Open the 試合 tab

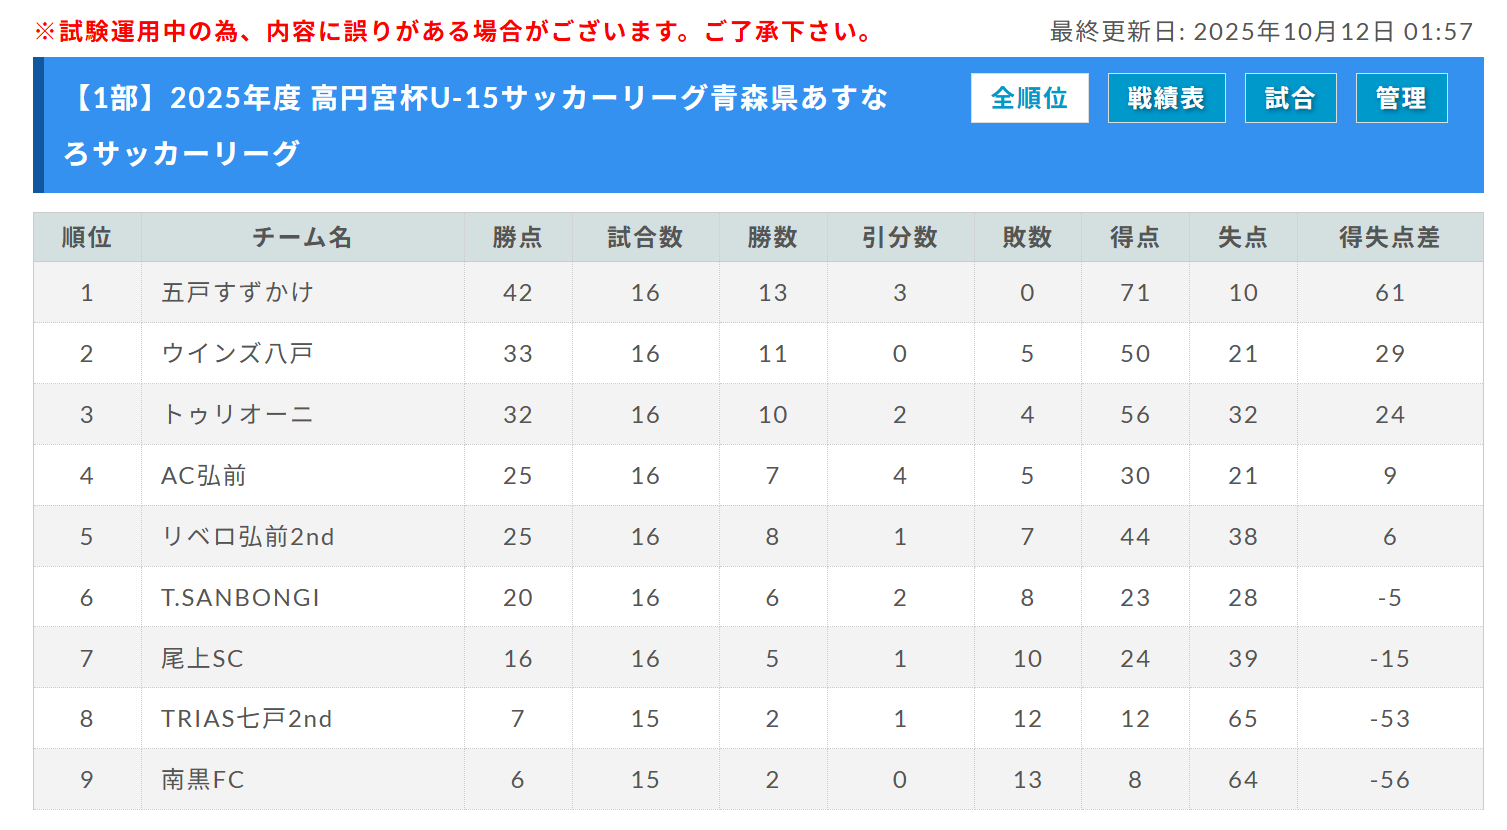1290,98
